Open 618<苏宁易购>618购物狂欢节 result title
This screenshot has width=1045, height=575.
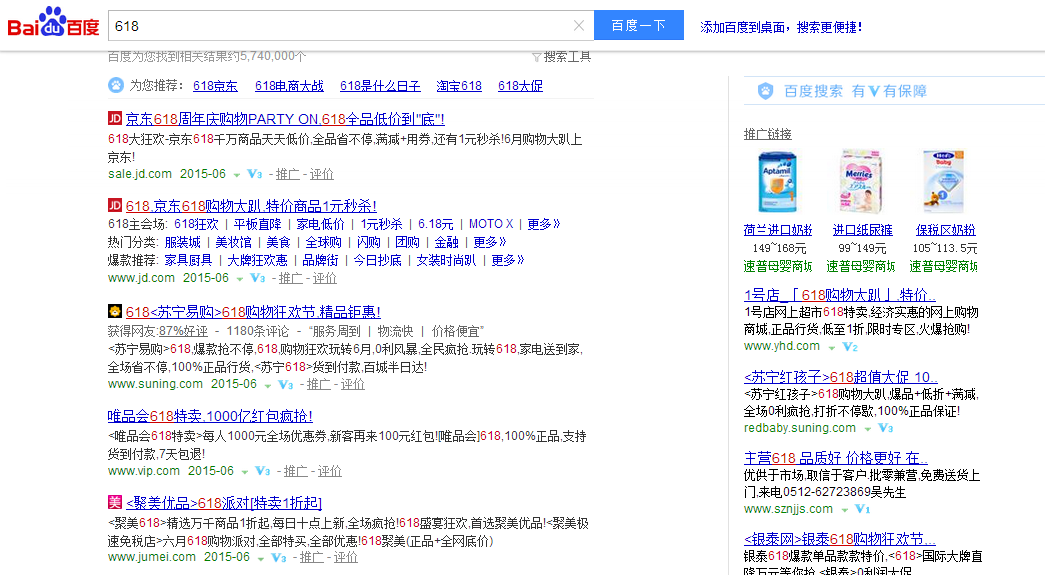pos(253,312)
